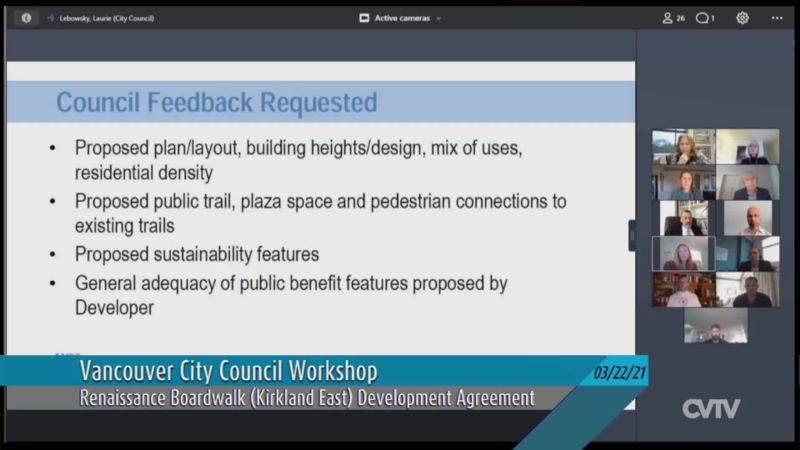Click the Council Feedback Requested slide heading

point(216,102)
